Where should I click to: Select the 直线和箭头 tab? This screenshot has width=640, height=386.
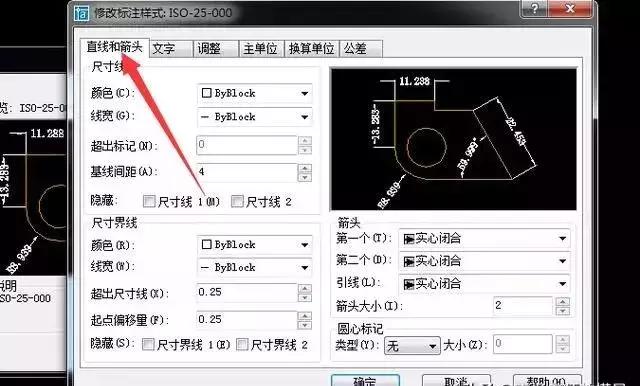[x=115, y=47]
